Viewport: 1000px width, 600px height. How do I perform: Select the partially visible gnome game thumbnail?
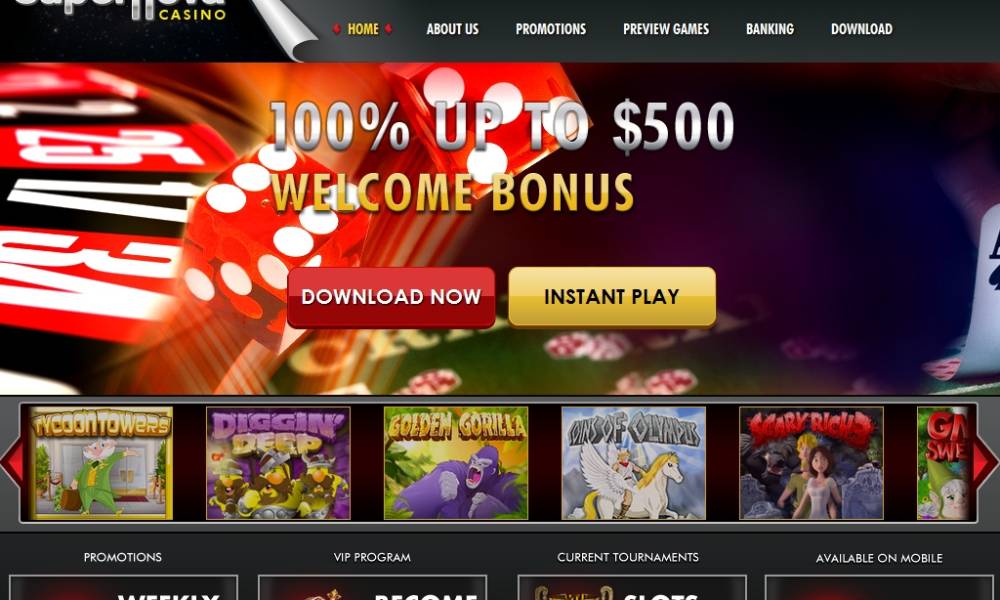(944, 463)
